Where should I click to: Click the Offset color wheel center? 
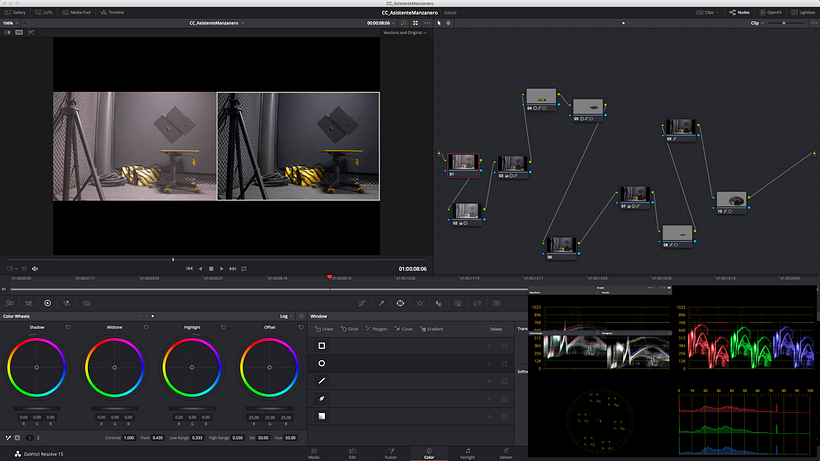point(269,367)
